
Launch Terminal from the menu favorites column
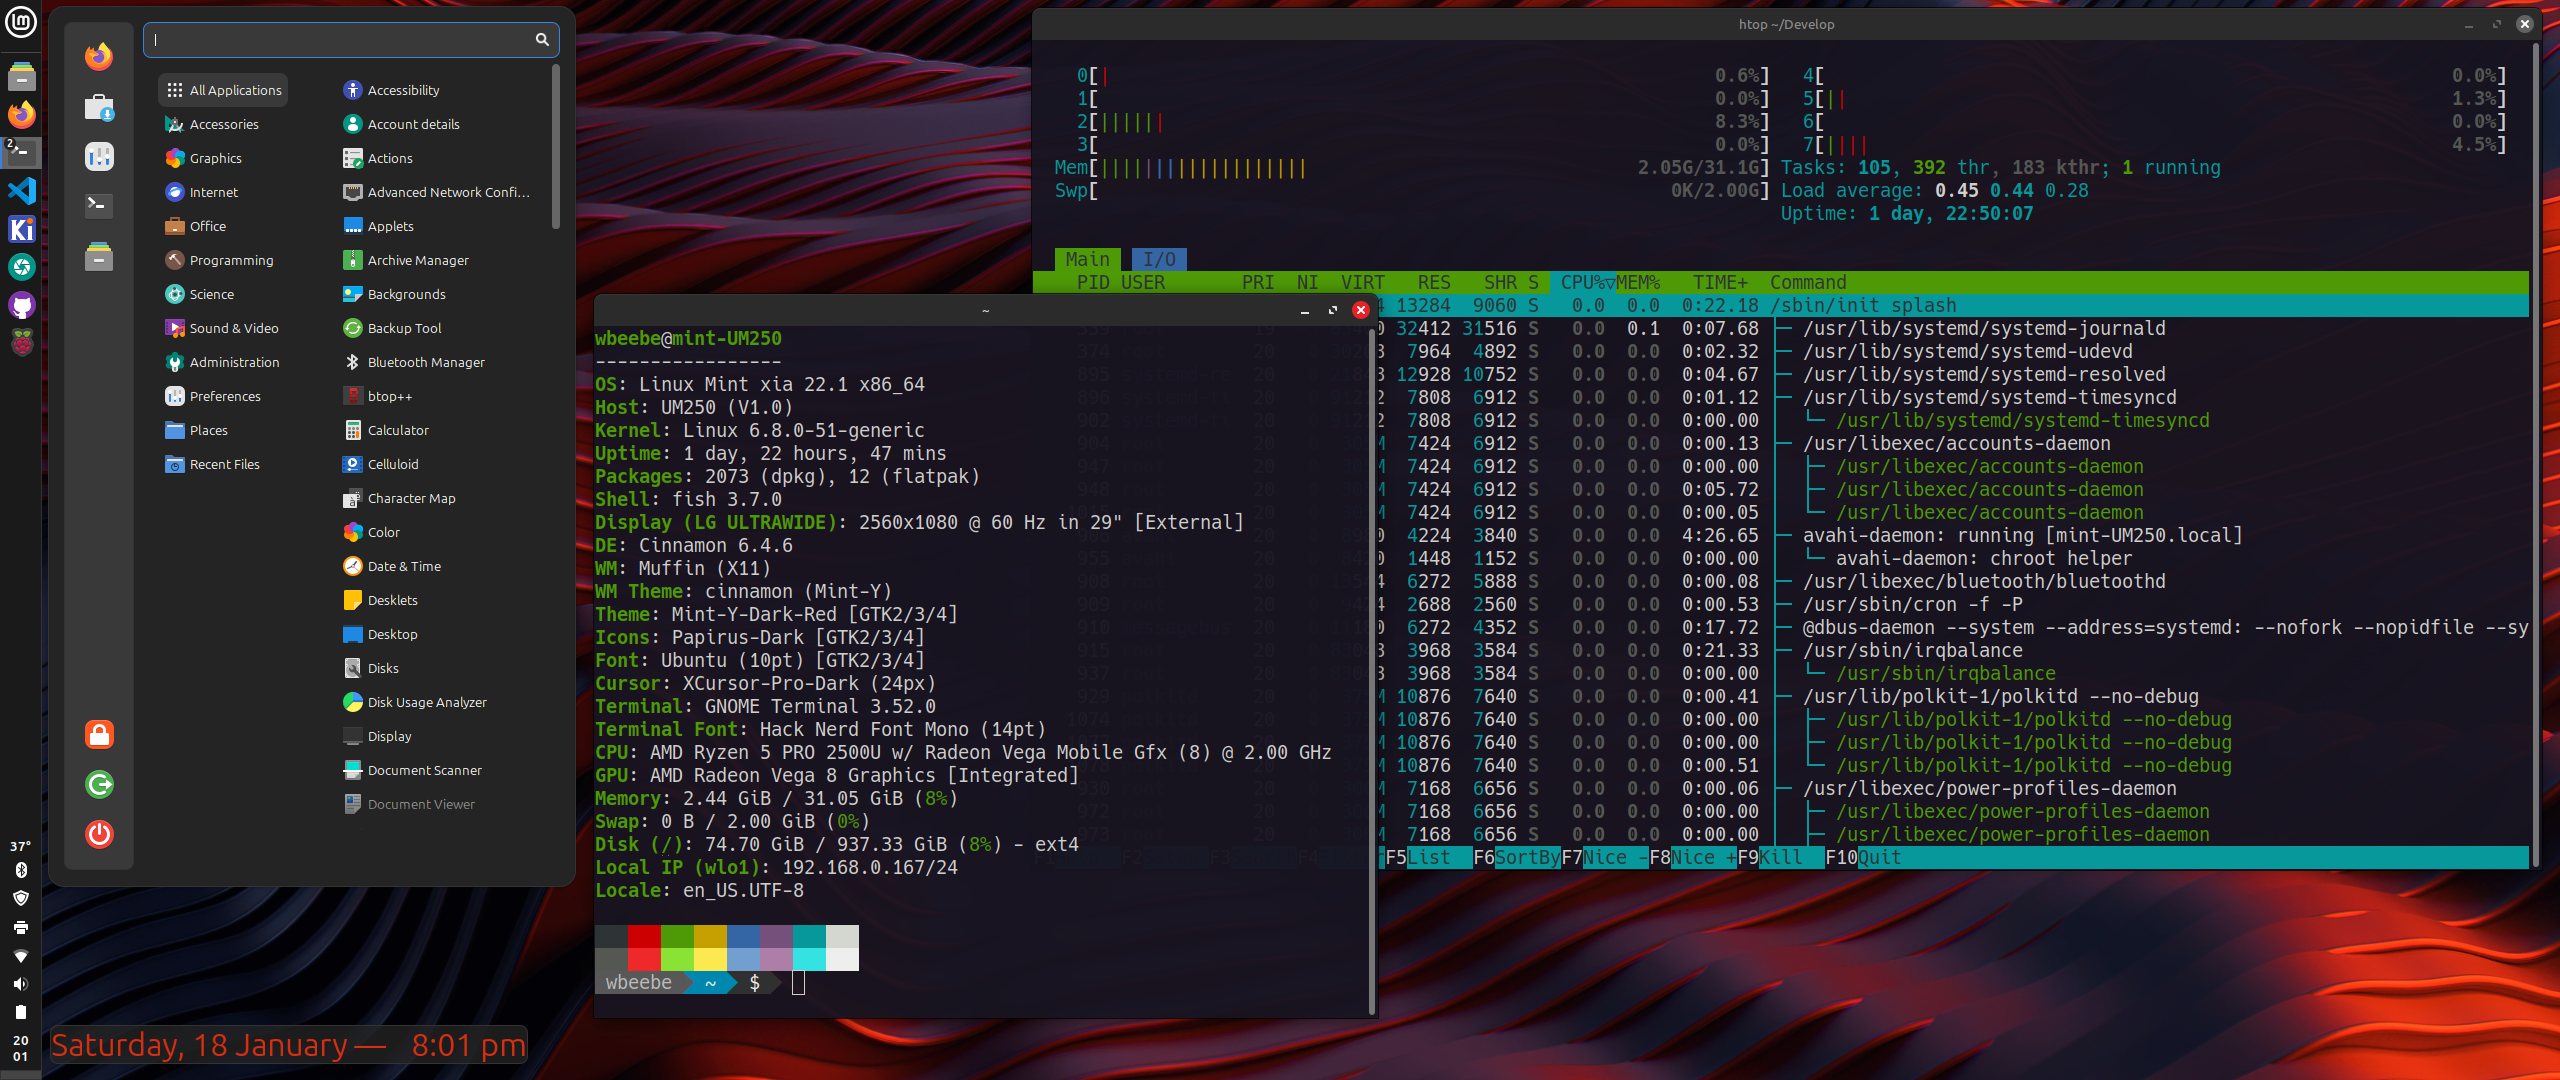(99, 206)
